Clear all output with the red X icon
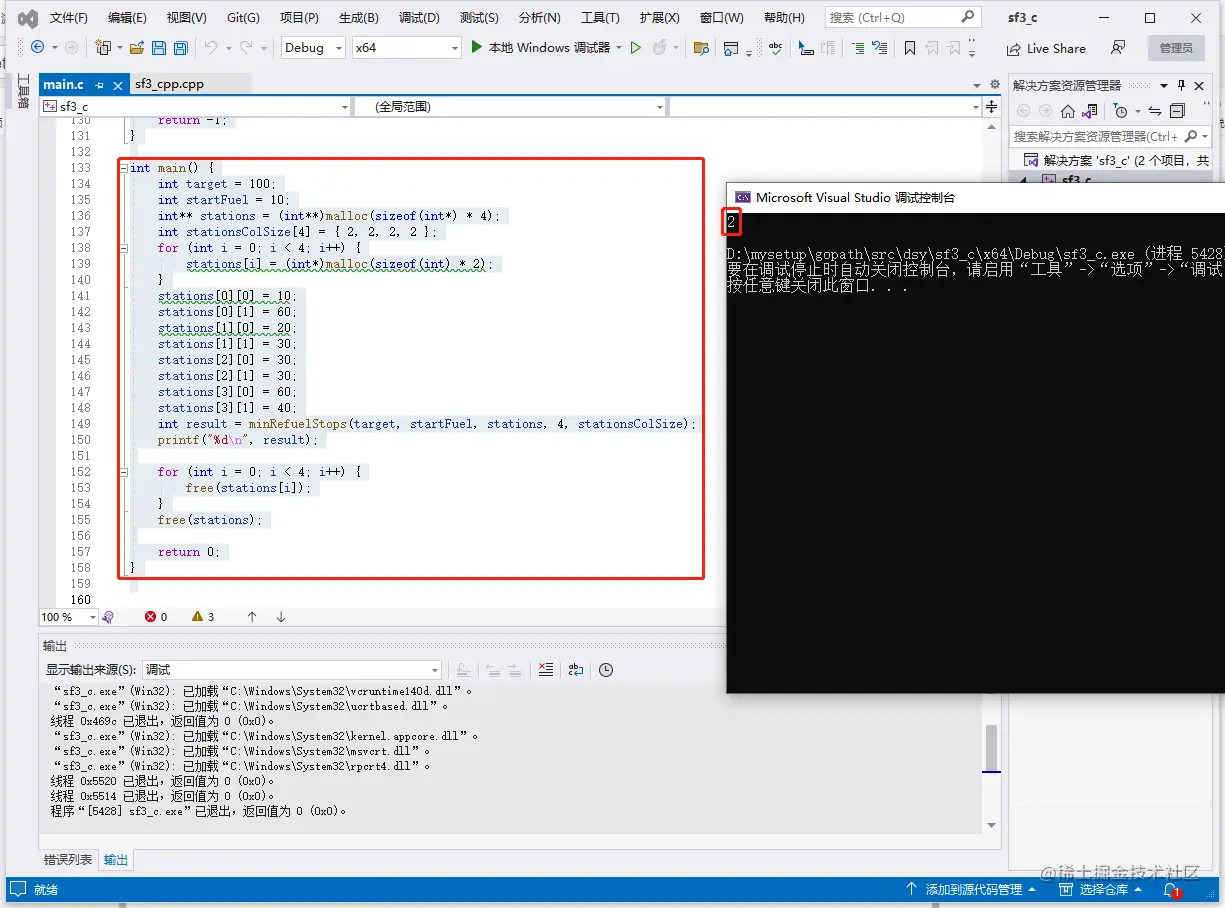Viewport: 1225px width, 908px height. click(x=545, y=670)
